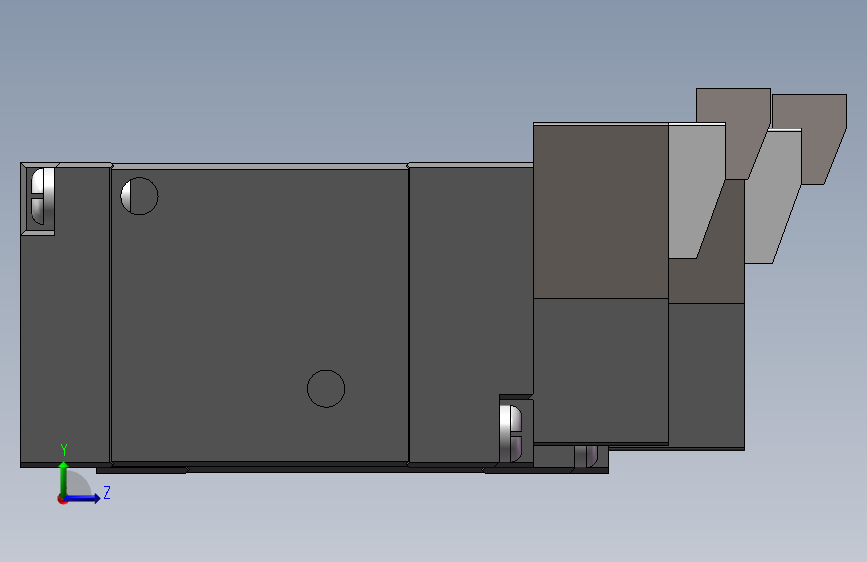The height and width of the screenshot is (562, 867).
Task: Click the 'Y' axis label
Action: tap(64, 450)
